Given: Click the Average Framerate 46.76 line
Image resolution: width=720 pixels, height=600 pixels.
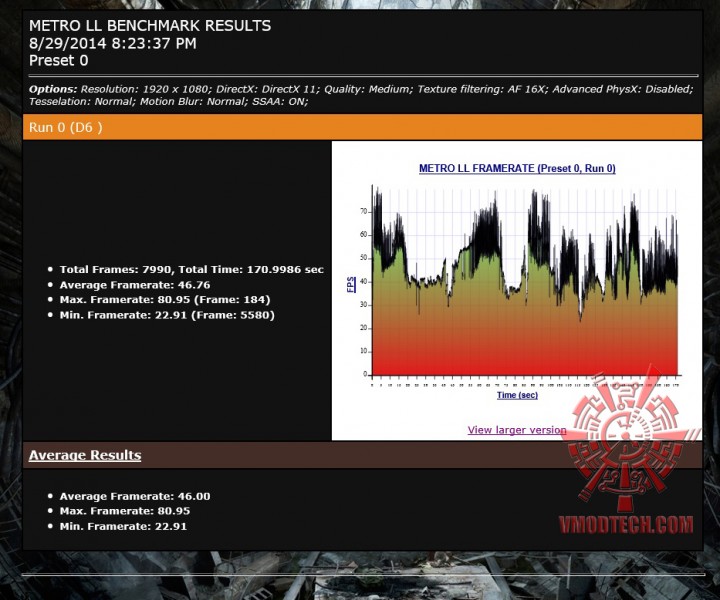Looking at the screenshot, I should (135, 285).
